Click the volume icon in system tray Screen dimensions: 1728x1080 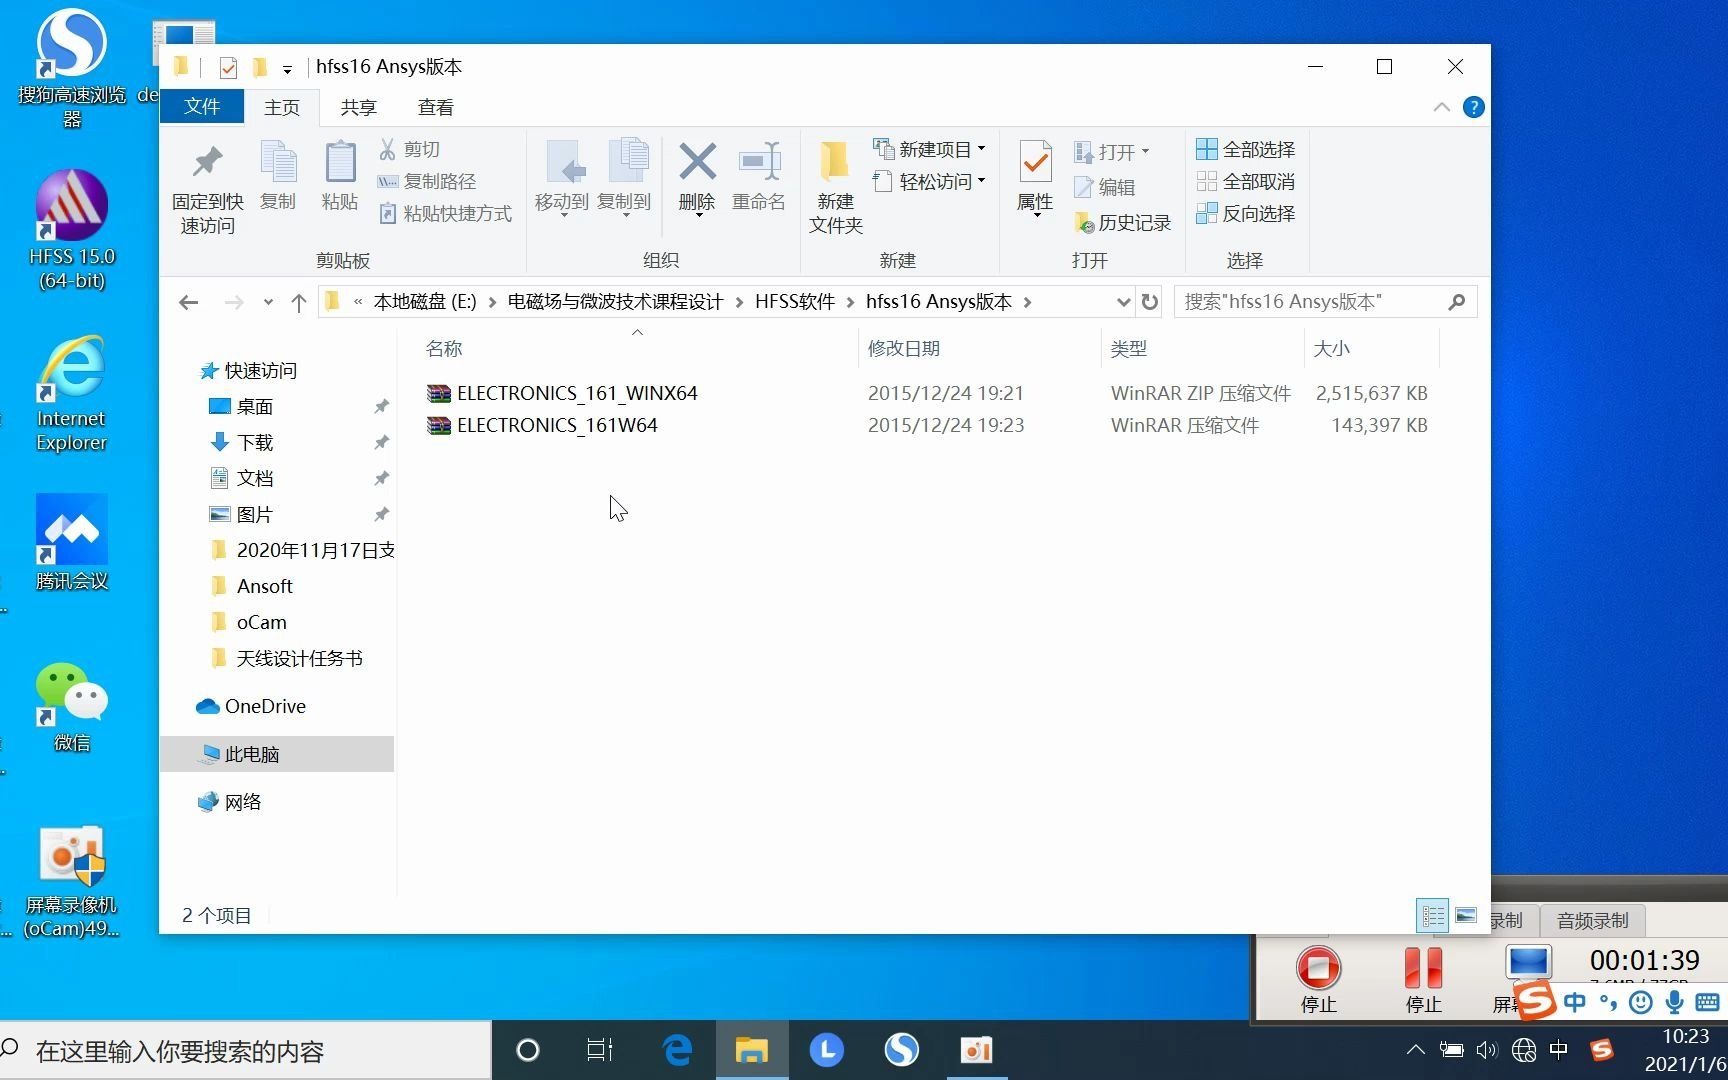[1487, 1050]
